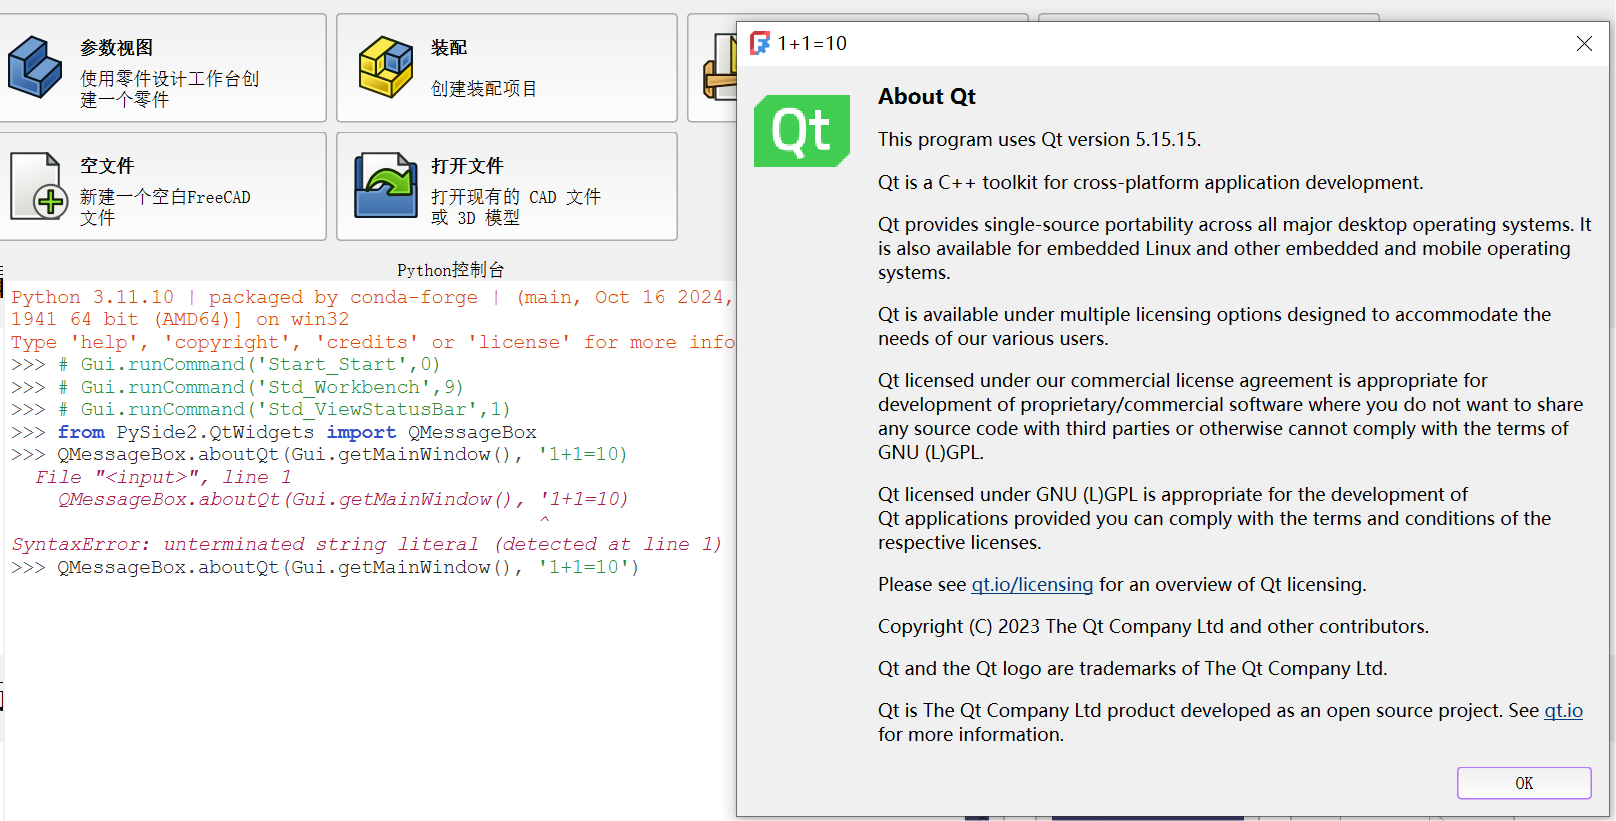
Task: Open the 装配 create assembly card
Action: [507, 68]
